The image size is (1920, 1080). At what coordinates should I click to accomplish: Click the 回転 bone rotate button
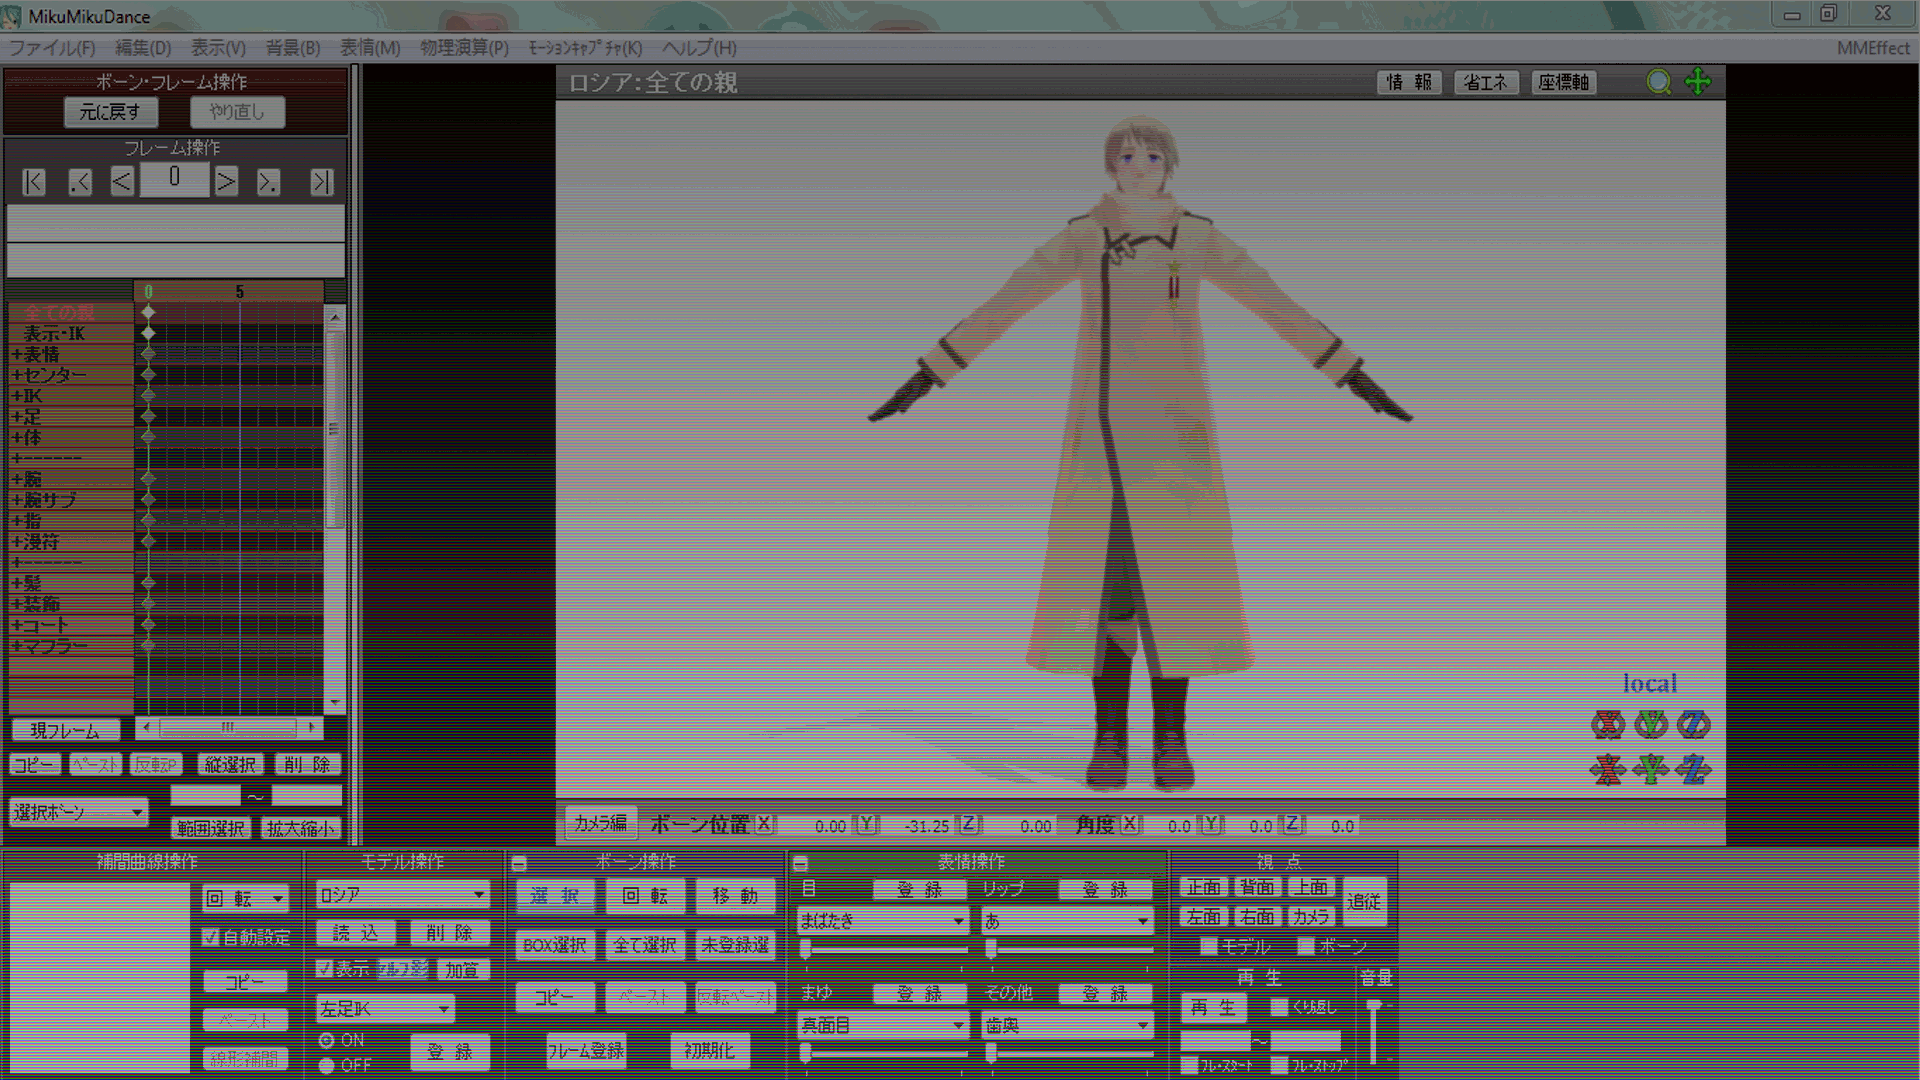tap(645, 897)
